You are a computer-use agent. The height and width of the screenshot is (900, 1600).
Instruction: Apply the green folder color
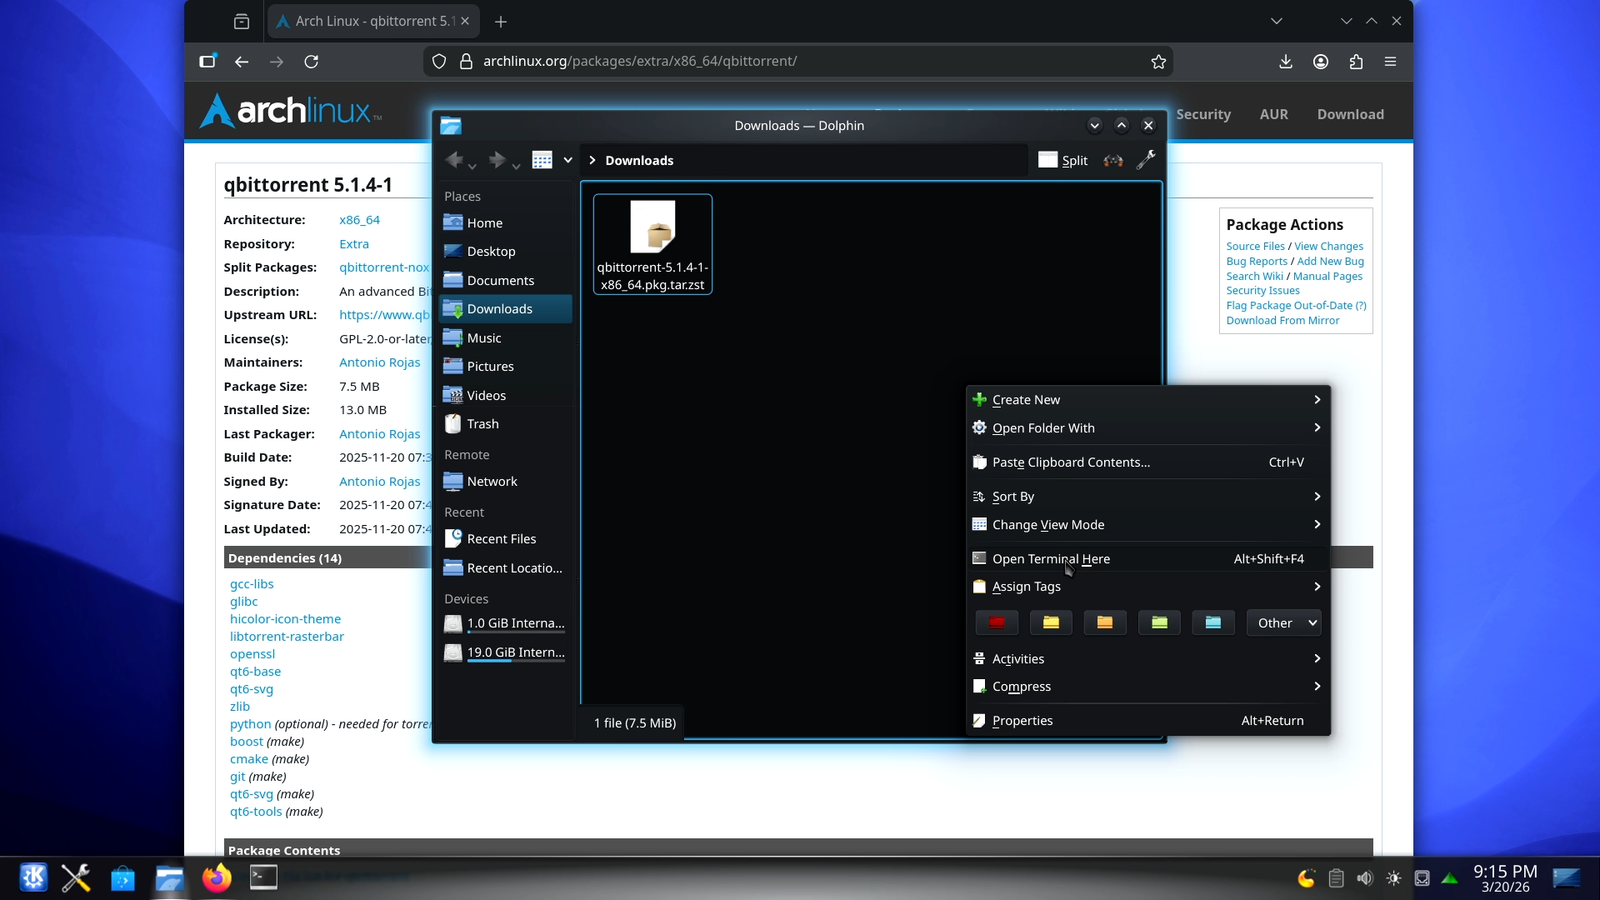1159,623
